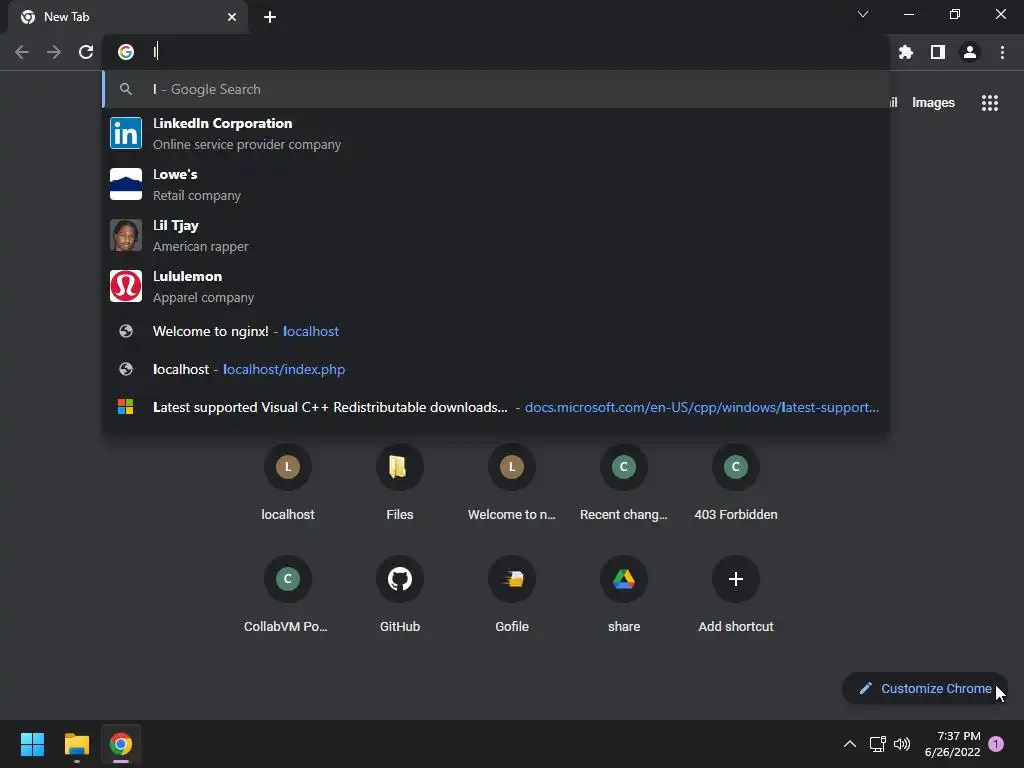Close the New Tab tab

coord(232,17)
